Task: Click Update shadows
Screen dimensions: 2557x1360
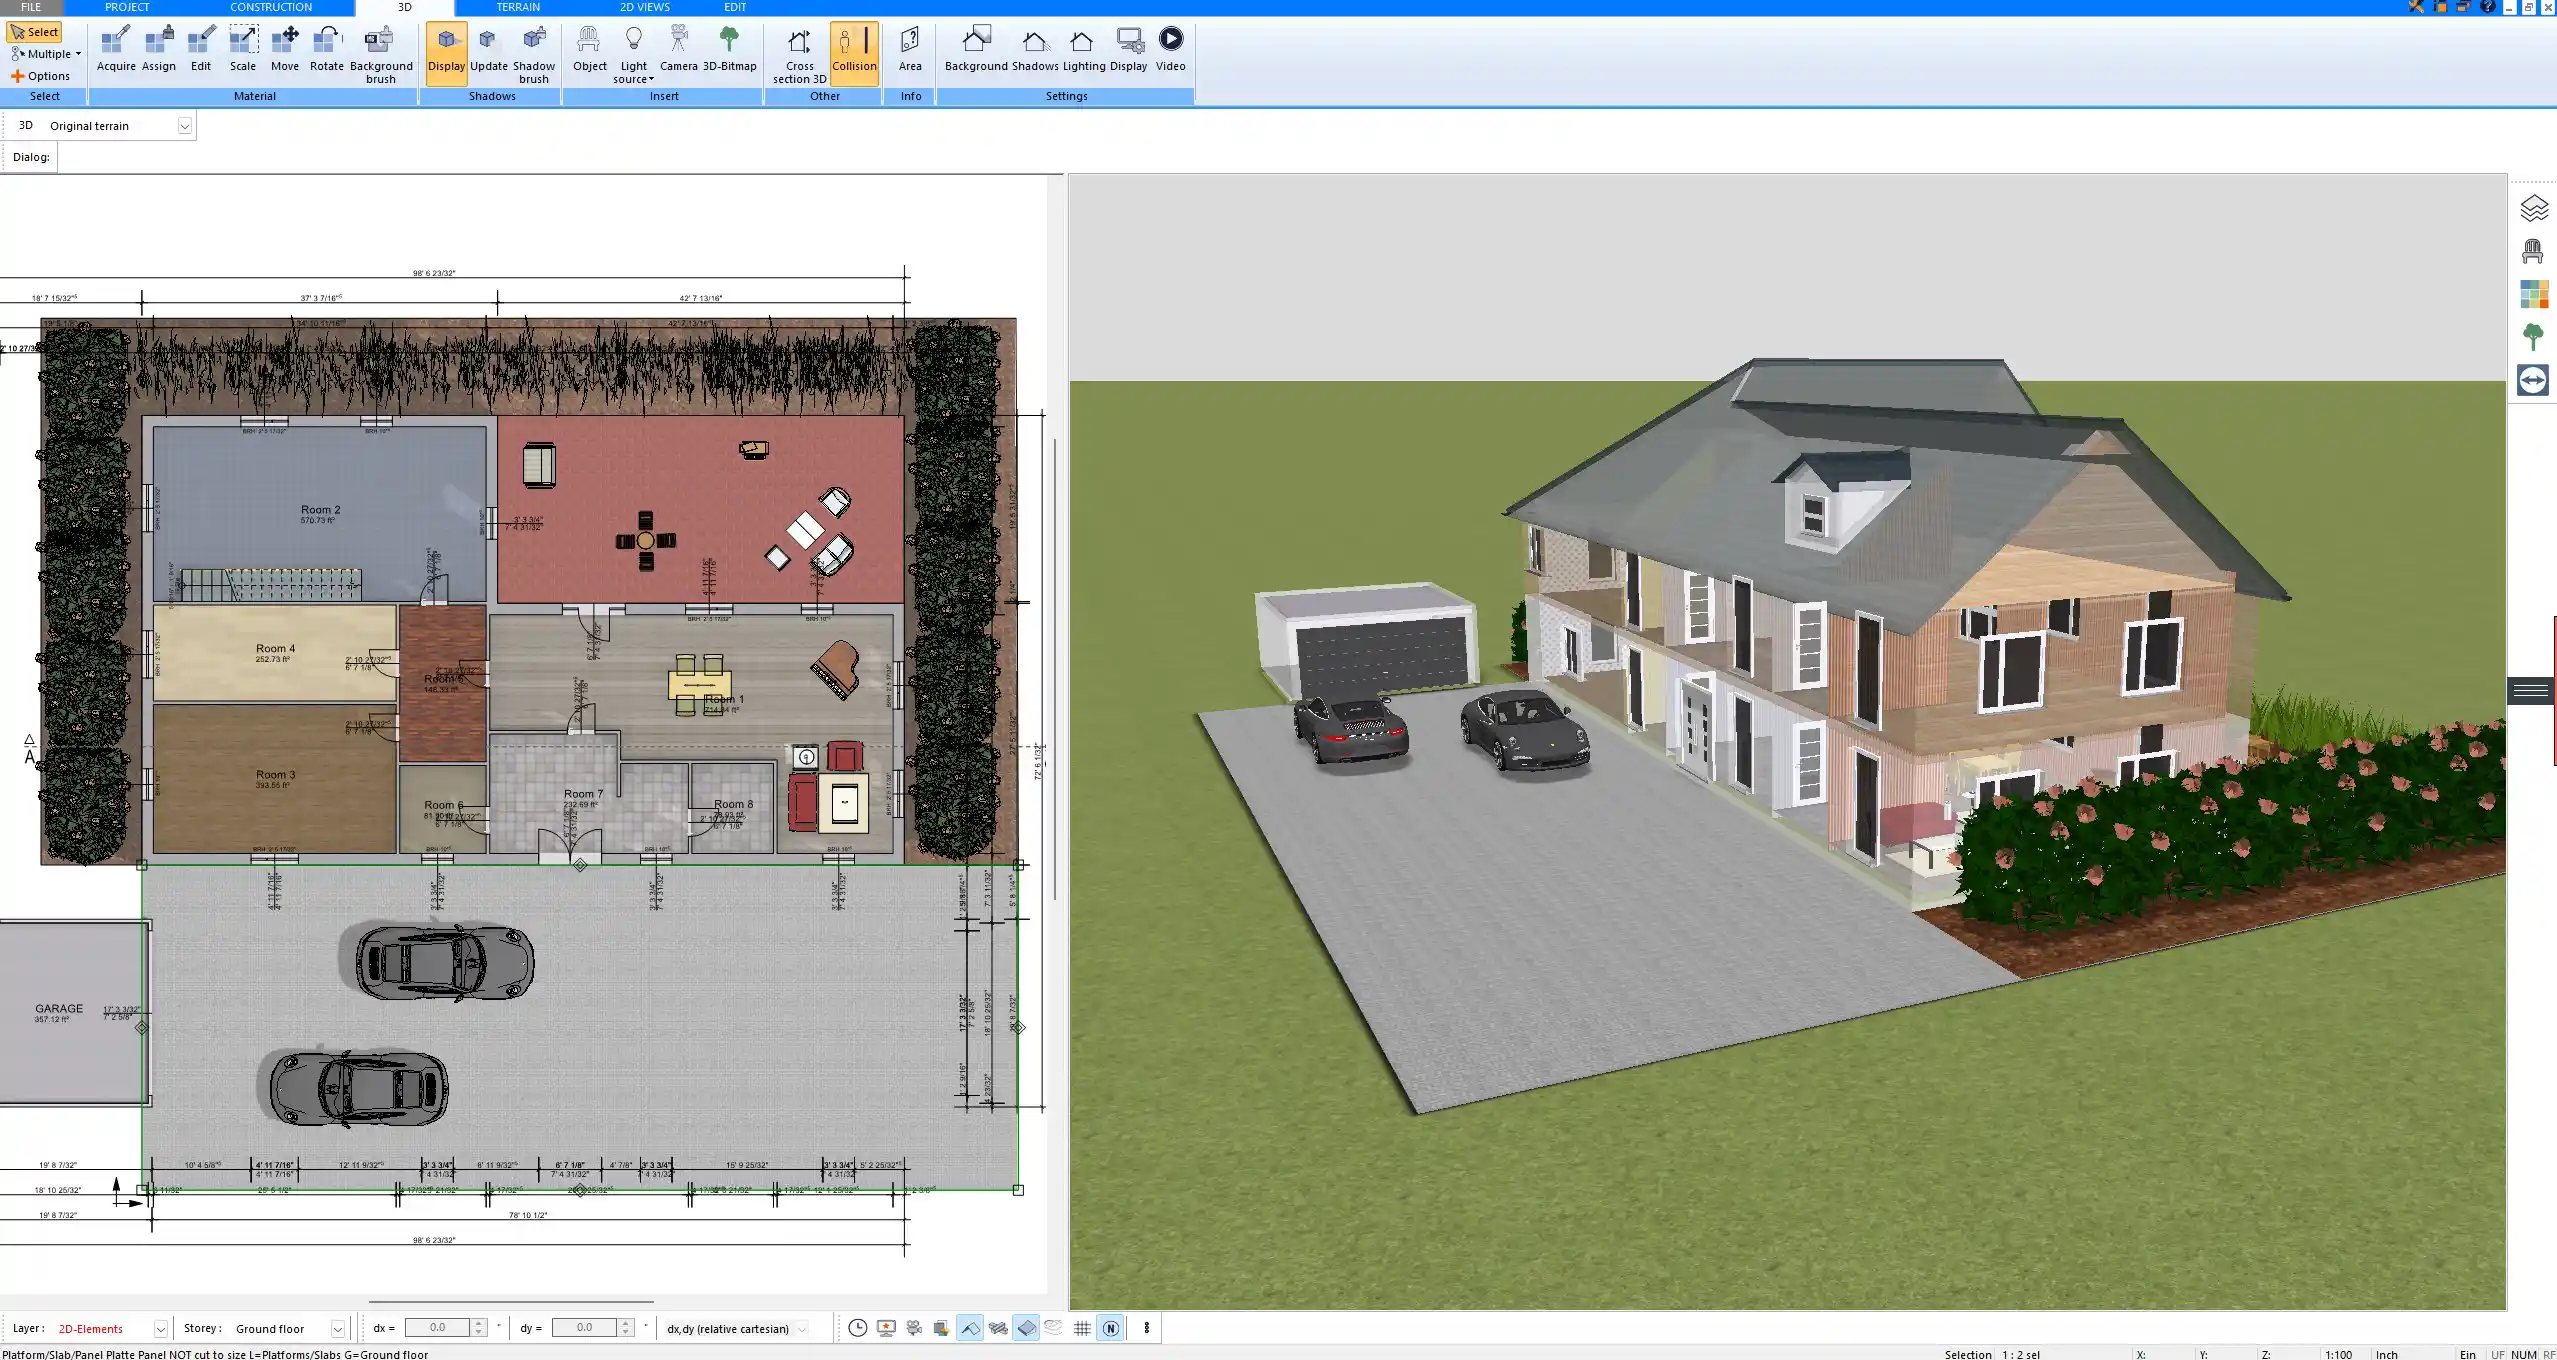Action: pyautogui.click(x=489, y=49)
